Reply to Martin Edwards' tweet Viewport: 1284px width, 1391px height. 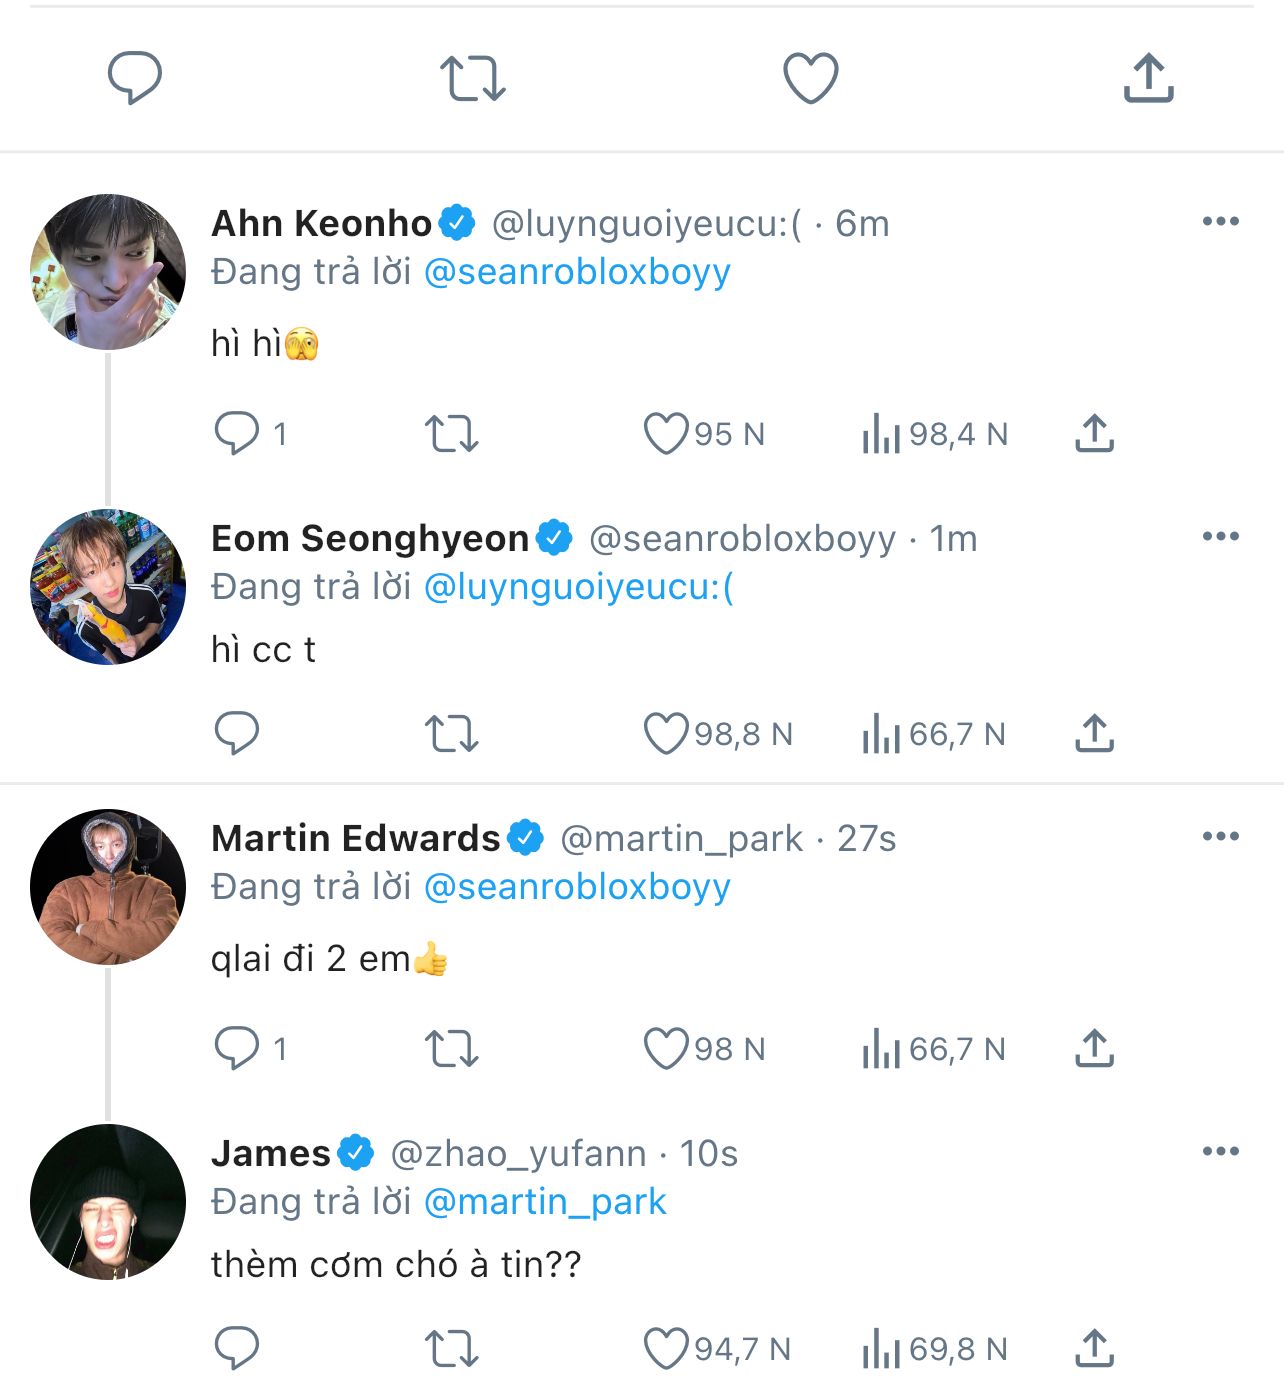pos(237,1048)
